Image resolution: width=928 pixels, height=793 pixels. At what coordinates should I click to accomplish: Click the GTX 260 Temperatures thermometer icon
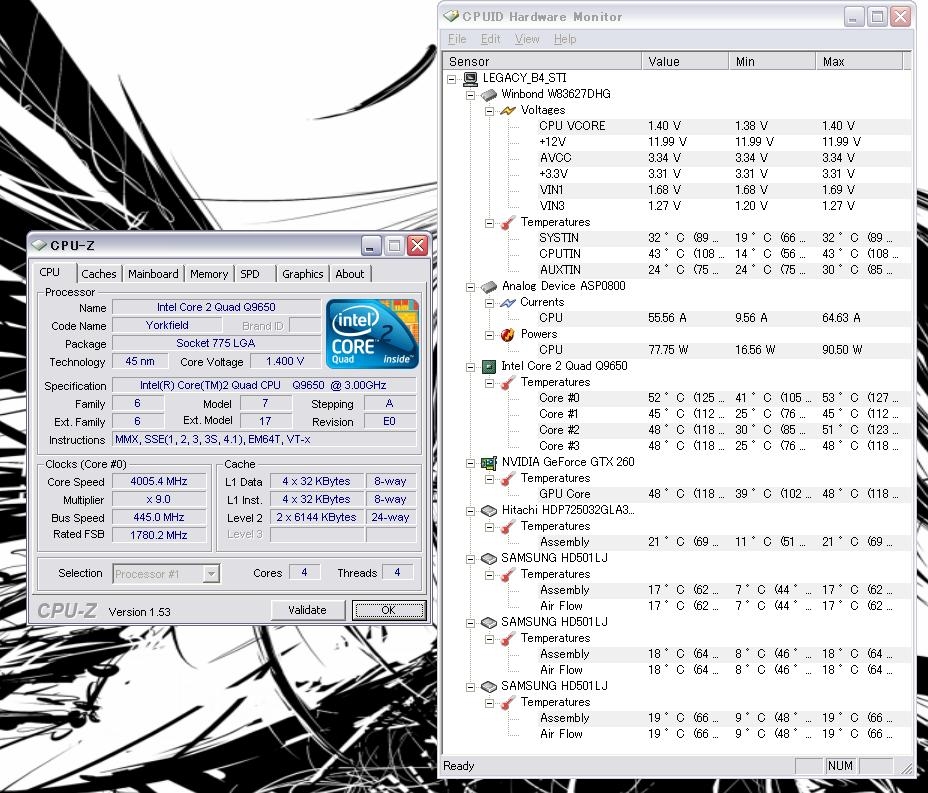point(508,478)
